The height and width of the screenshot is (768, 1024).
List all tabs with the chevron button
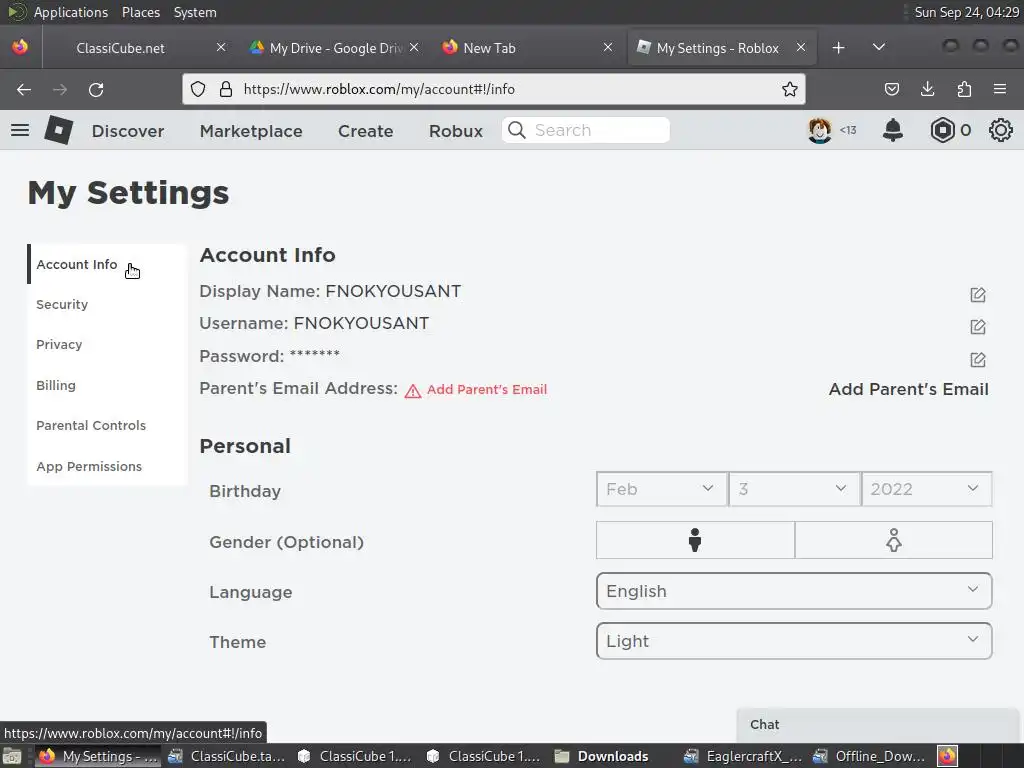click(878, 47)
